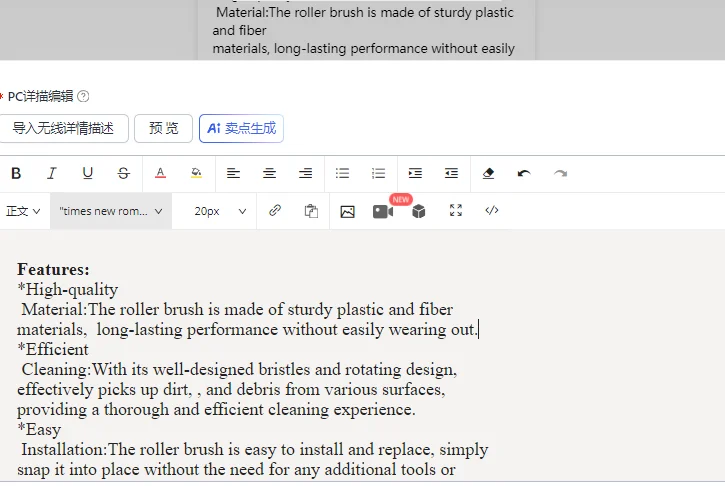
Task: Clear formatting with the eraser icon
Action: 488,173
